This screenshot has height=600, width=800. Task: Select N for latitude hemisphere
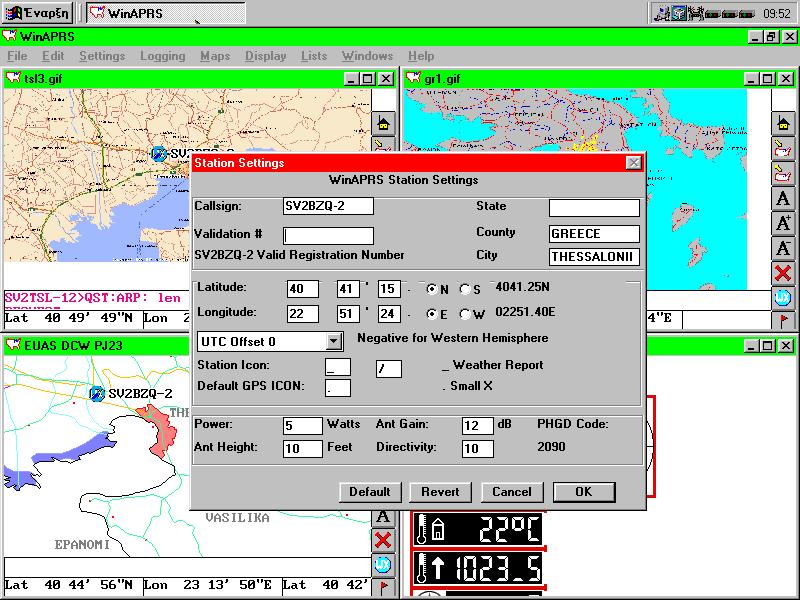coord(432,289)
